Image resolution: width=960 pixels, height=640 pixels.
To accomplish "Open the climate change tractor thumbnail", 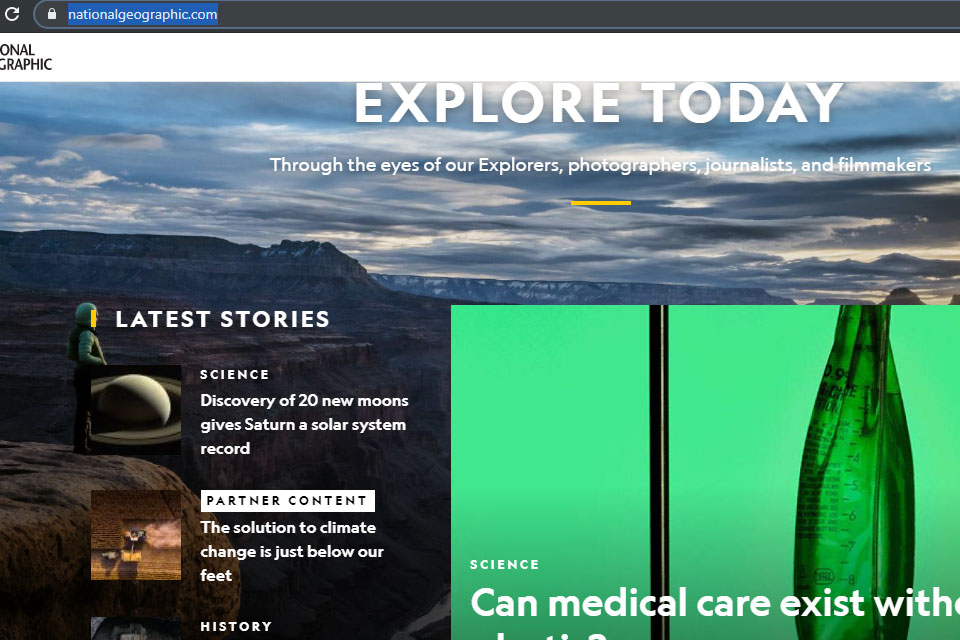I will click(x=136, y=535).
